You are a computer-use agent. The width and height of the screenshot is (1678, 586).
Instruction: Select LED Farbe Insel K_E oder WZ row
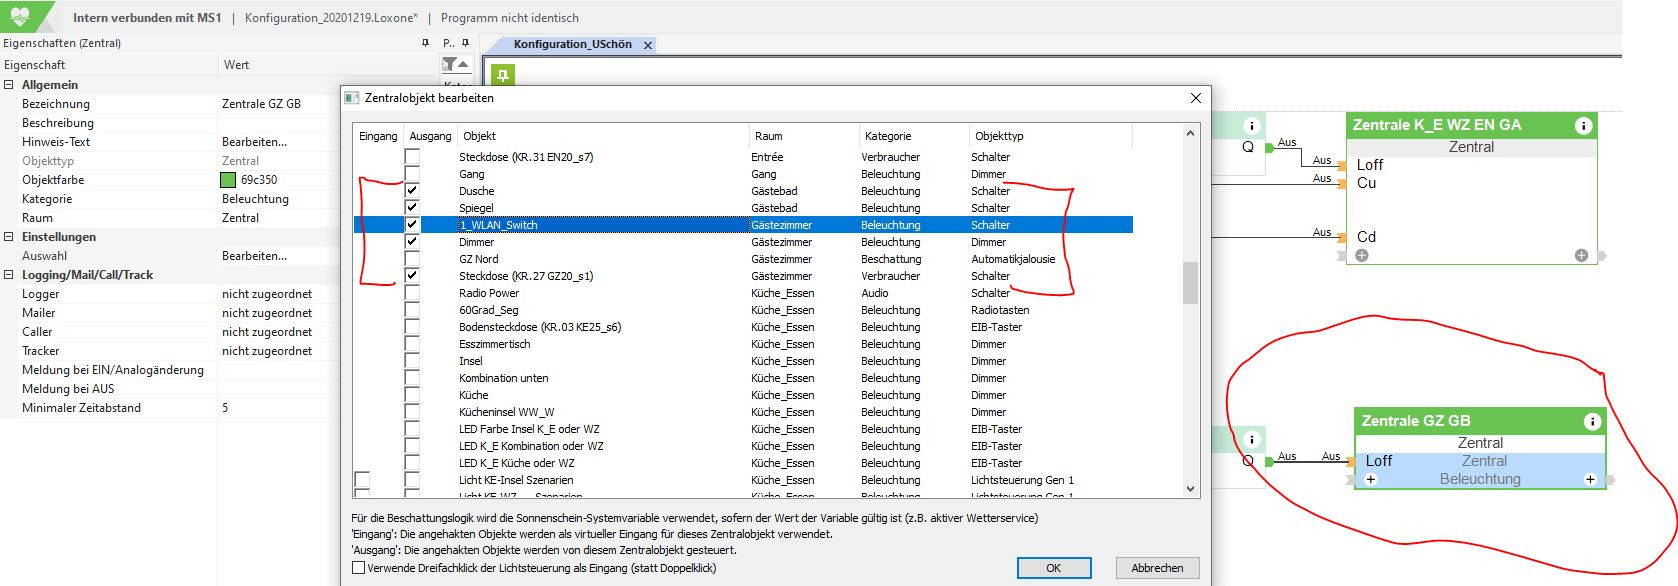[x=743, y=429]
